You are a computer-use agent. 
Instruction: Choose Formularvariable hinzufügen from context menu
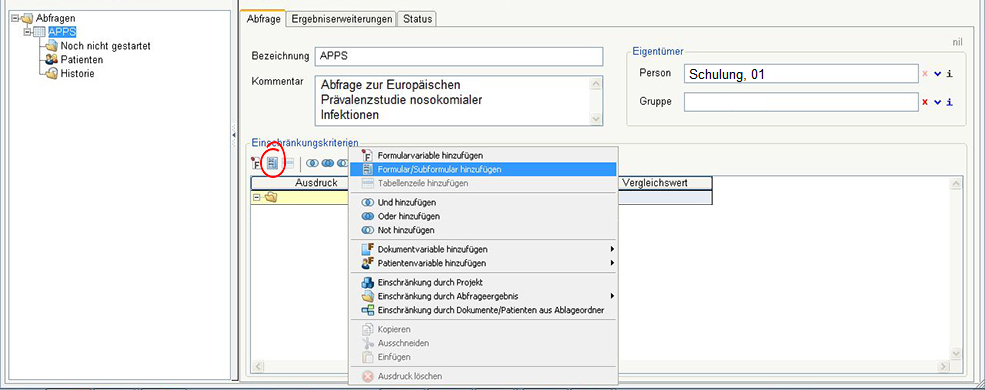pyautogui.click(x=484, y=155)
